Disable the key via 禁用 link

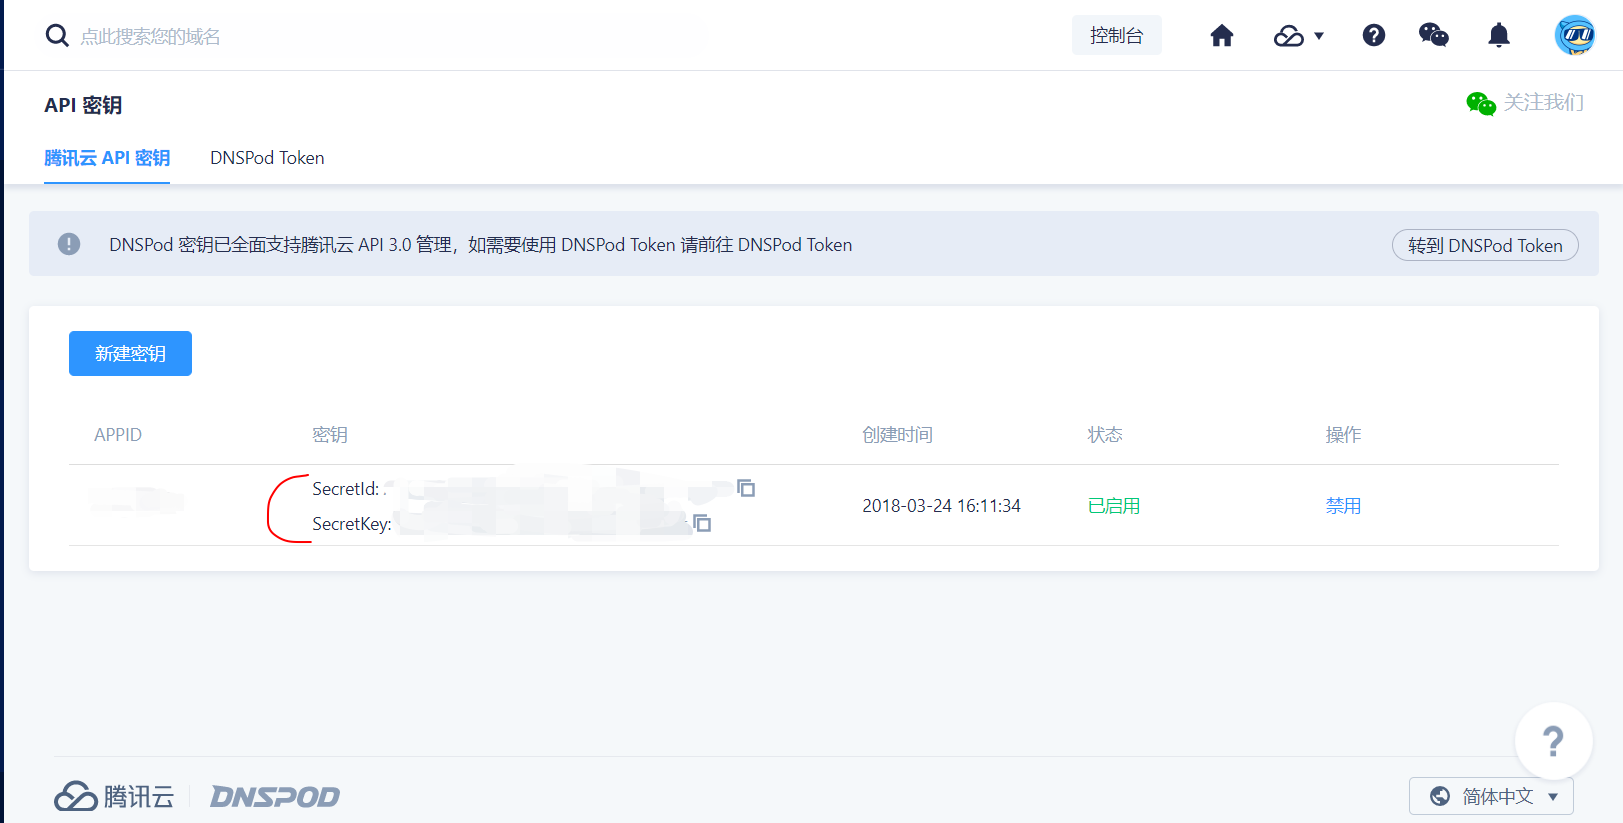pyautogui.click(x=1343, y=506)
